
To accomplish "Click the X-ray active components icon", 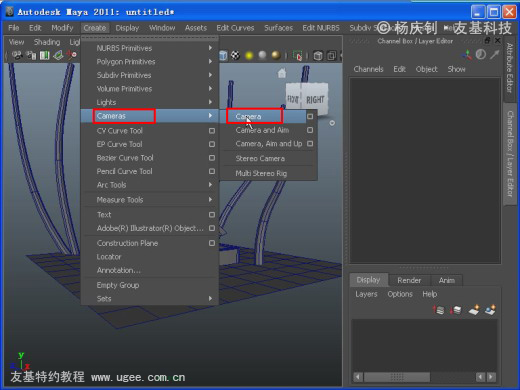I will [331, 56].
